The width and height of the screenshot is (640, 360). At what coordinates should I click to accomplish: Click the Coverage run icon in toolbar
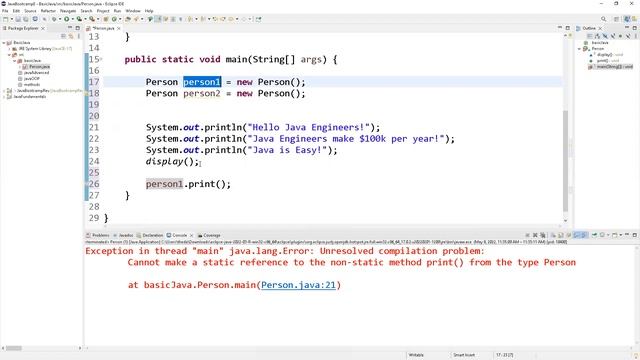79,19
